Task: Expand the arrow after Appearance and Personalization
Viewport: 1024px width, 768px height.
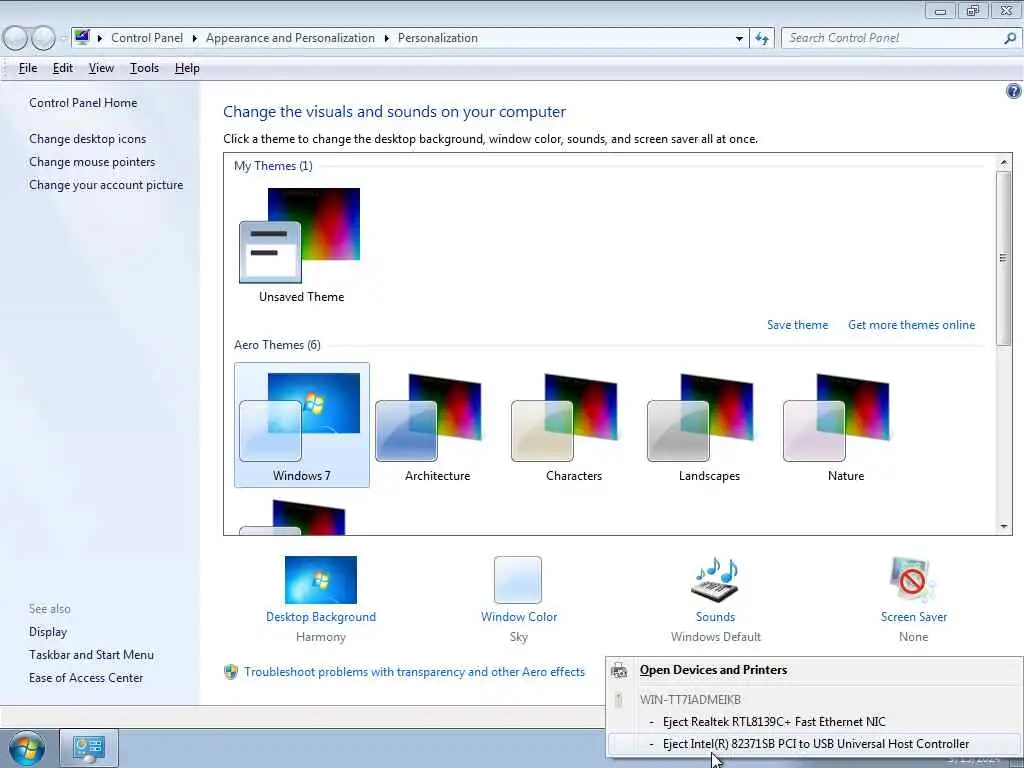Action: click(387, 39)
